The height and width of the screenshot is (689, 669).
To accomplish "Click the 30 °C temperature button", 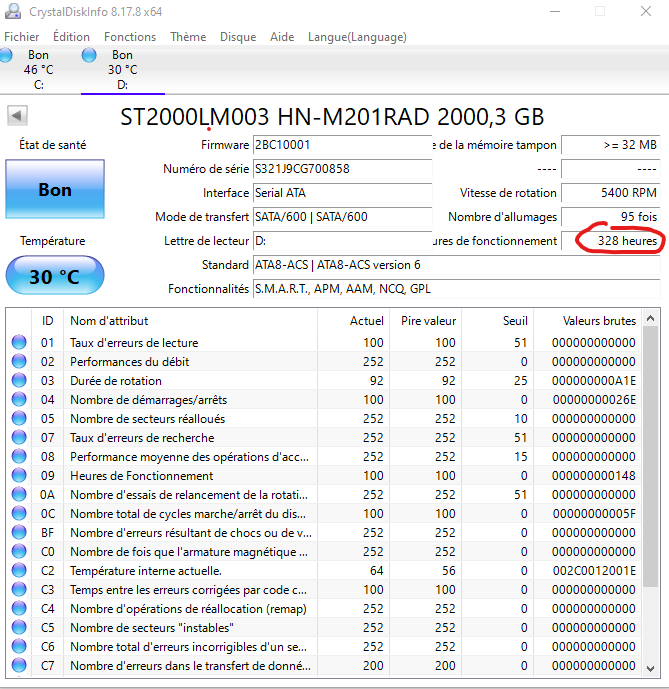I will (x=55, y=276).
